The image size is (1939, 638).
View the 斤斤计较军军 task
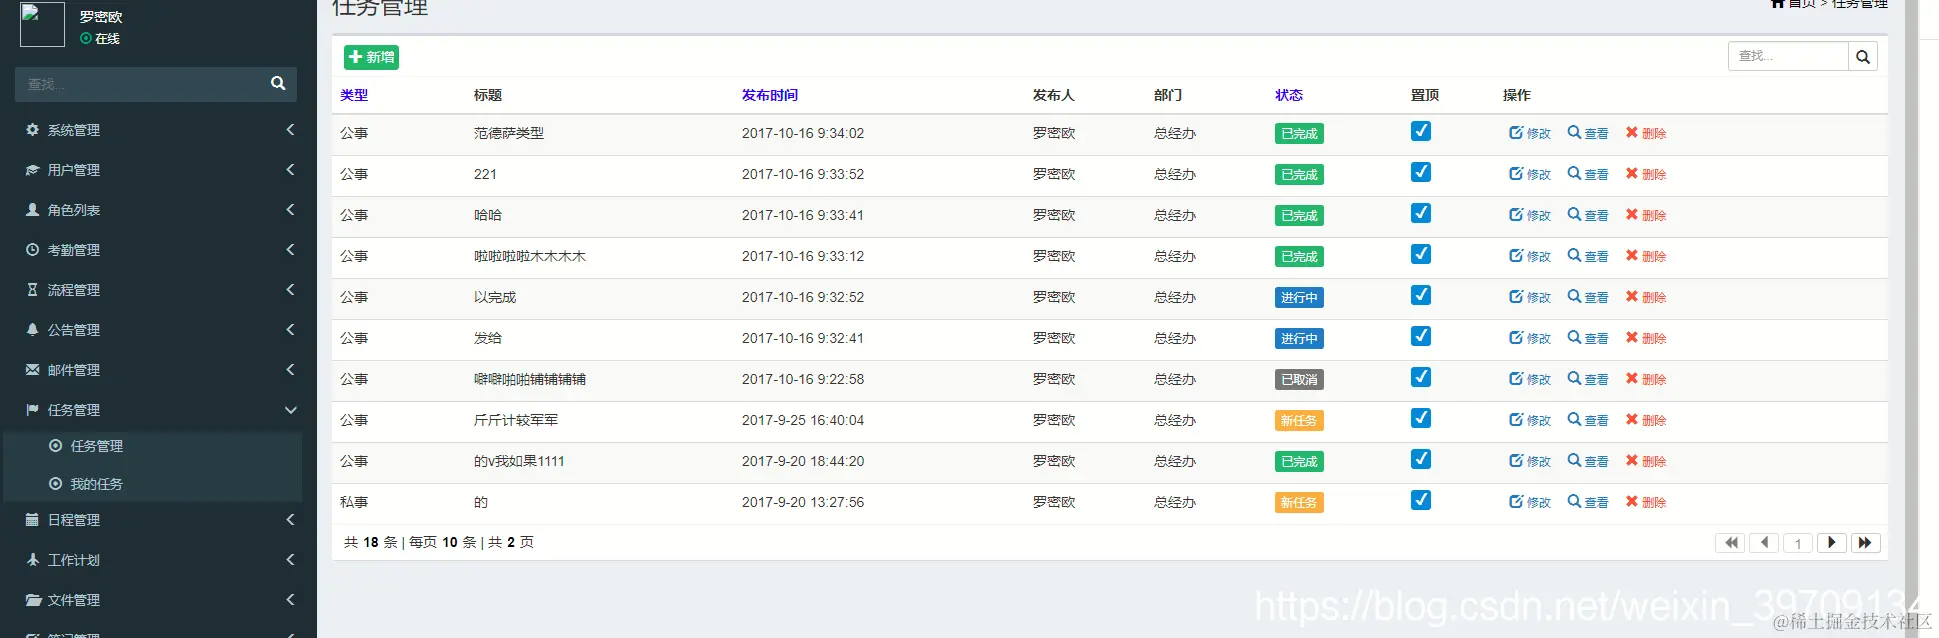click(1588, 420)
